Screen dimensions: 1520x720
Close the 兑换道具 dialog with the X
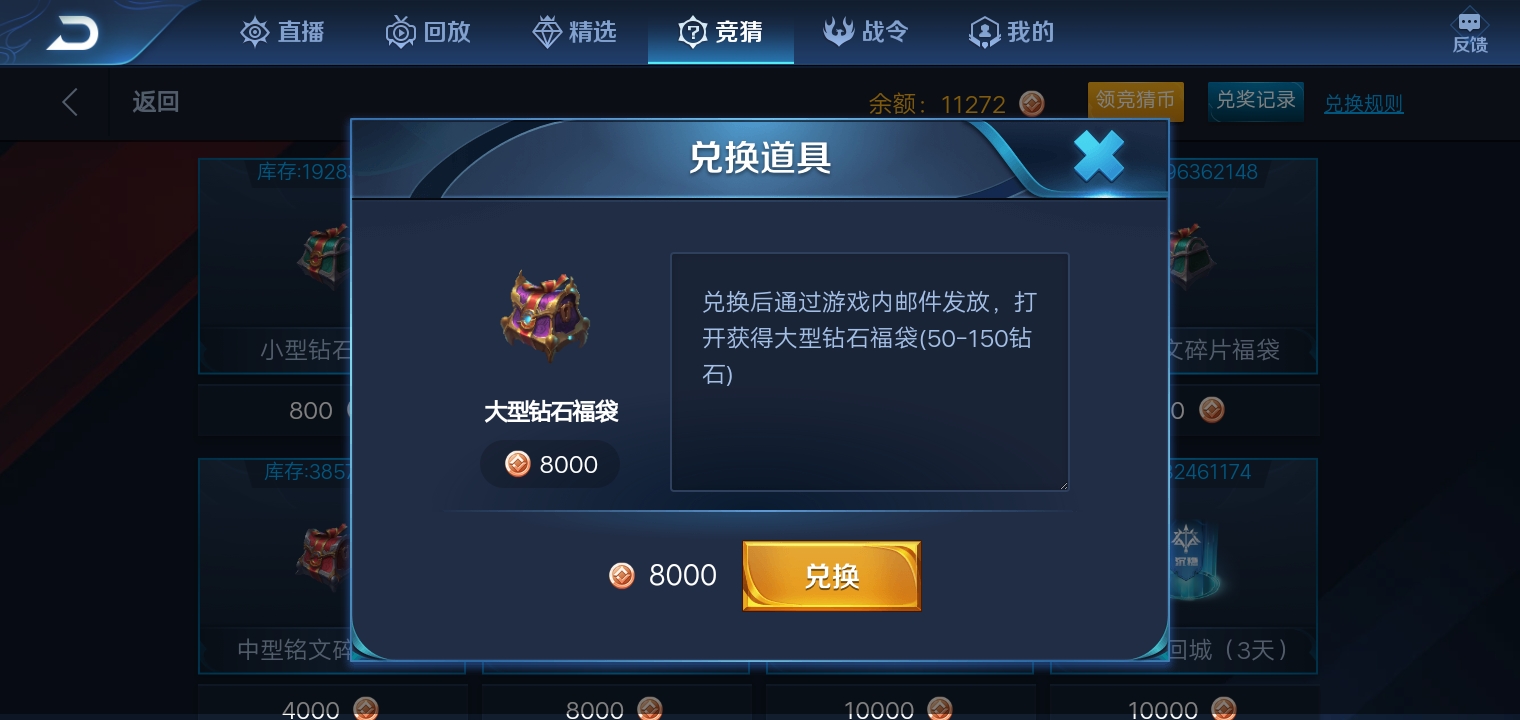tap(1099, 156)
